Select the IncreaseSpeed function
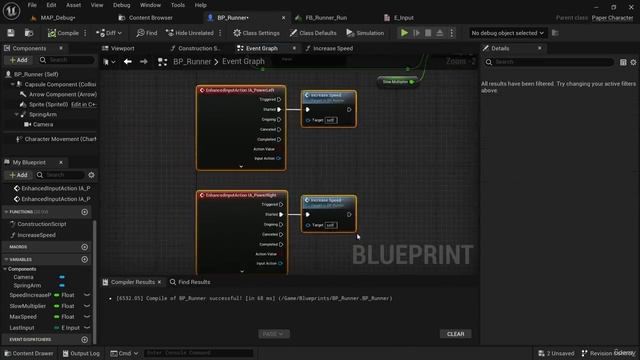The height and width of the screenshot is (360, 640). pyautogui.click(x=36, y=235)
